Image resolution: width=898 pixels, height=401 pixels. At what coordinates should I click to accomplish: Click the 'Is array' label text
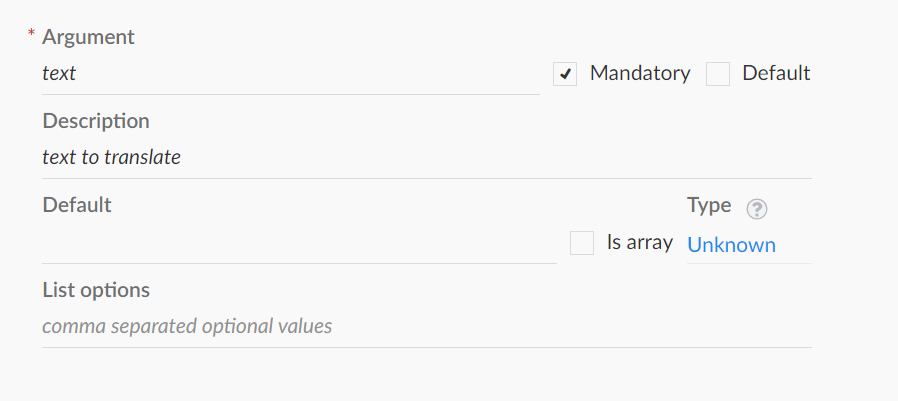(x=640, y=242)
